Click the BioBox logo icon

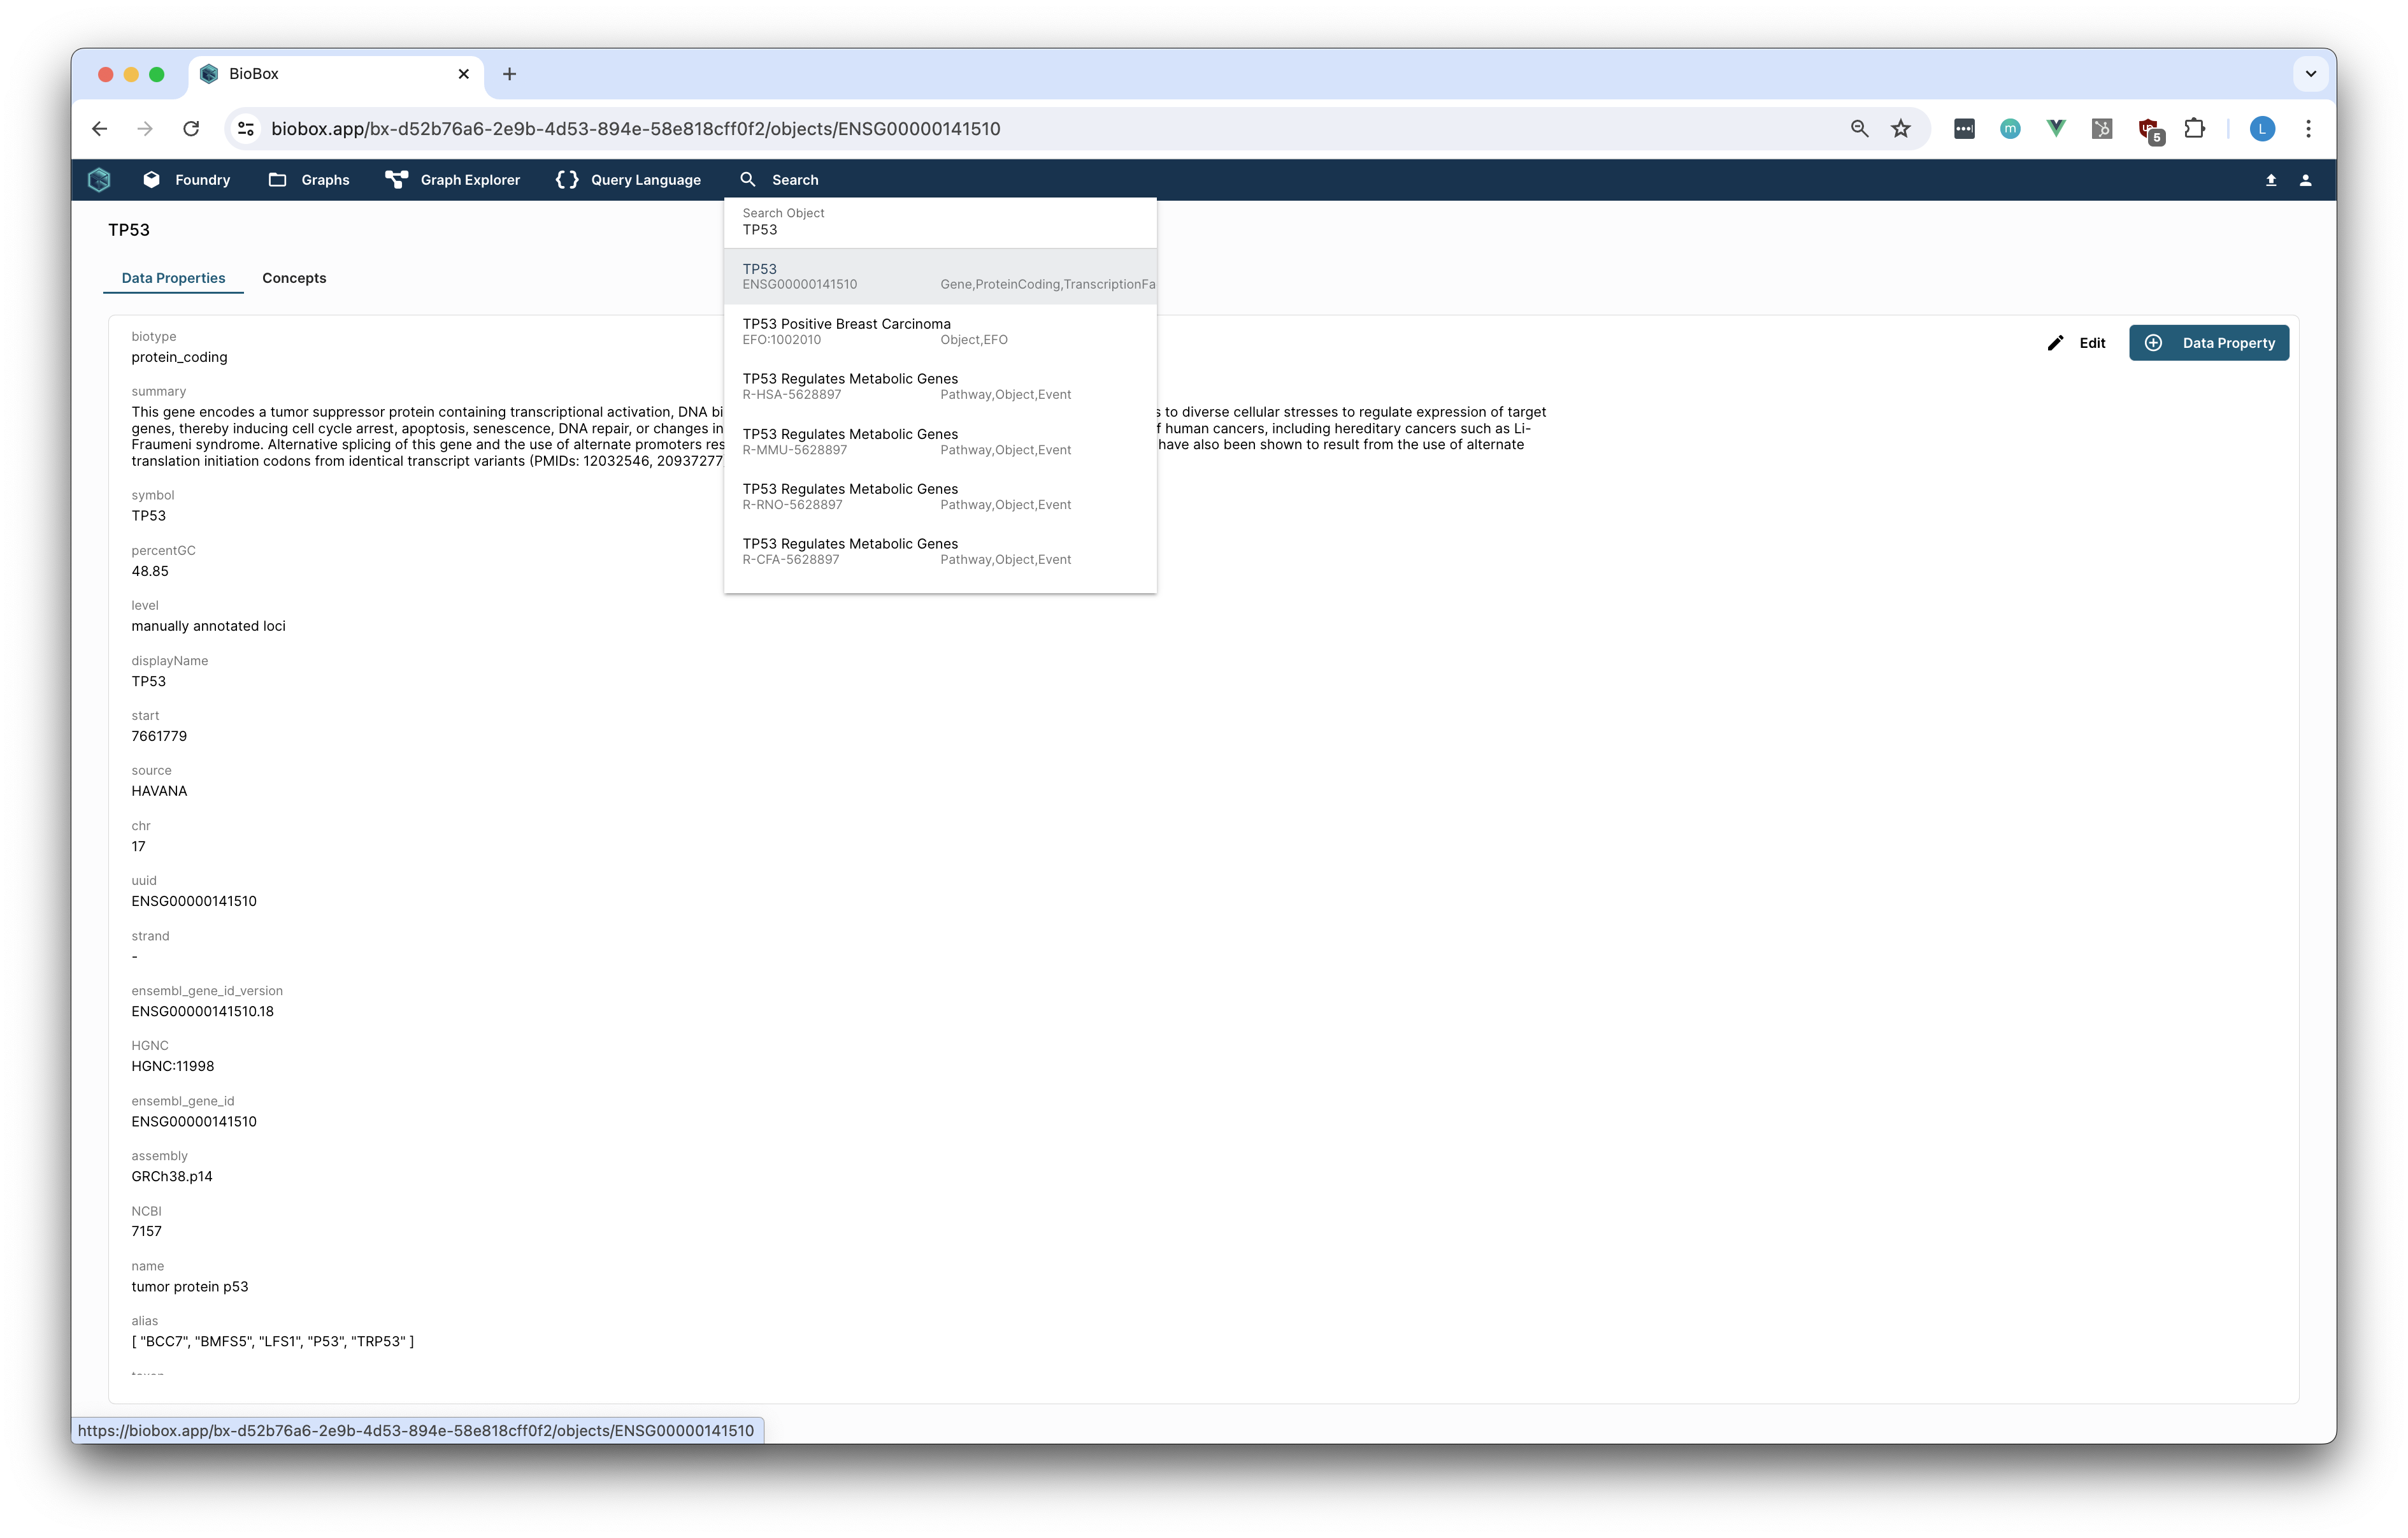click(99, 180)
